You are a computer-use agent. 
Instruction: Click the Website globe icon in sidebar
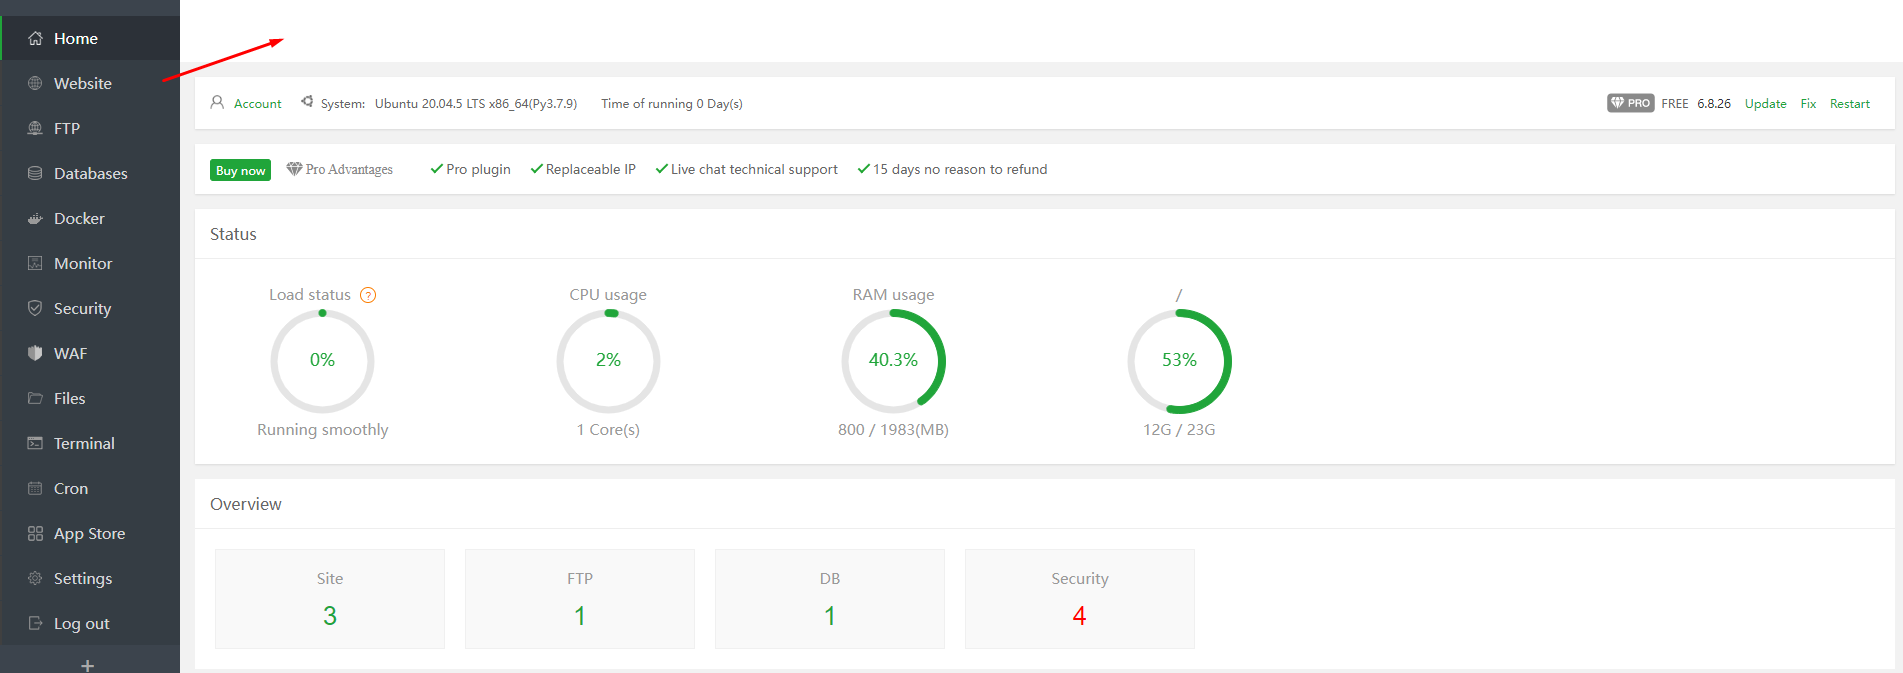(x=35, y=83)
